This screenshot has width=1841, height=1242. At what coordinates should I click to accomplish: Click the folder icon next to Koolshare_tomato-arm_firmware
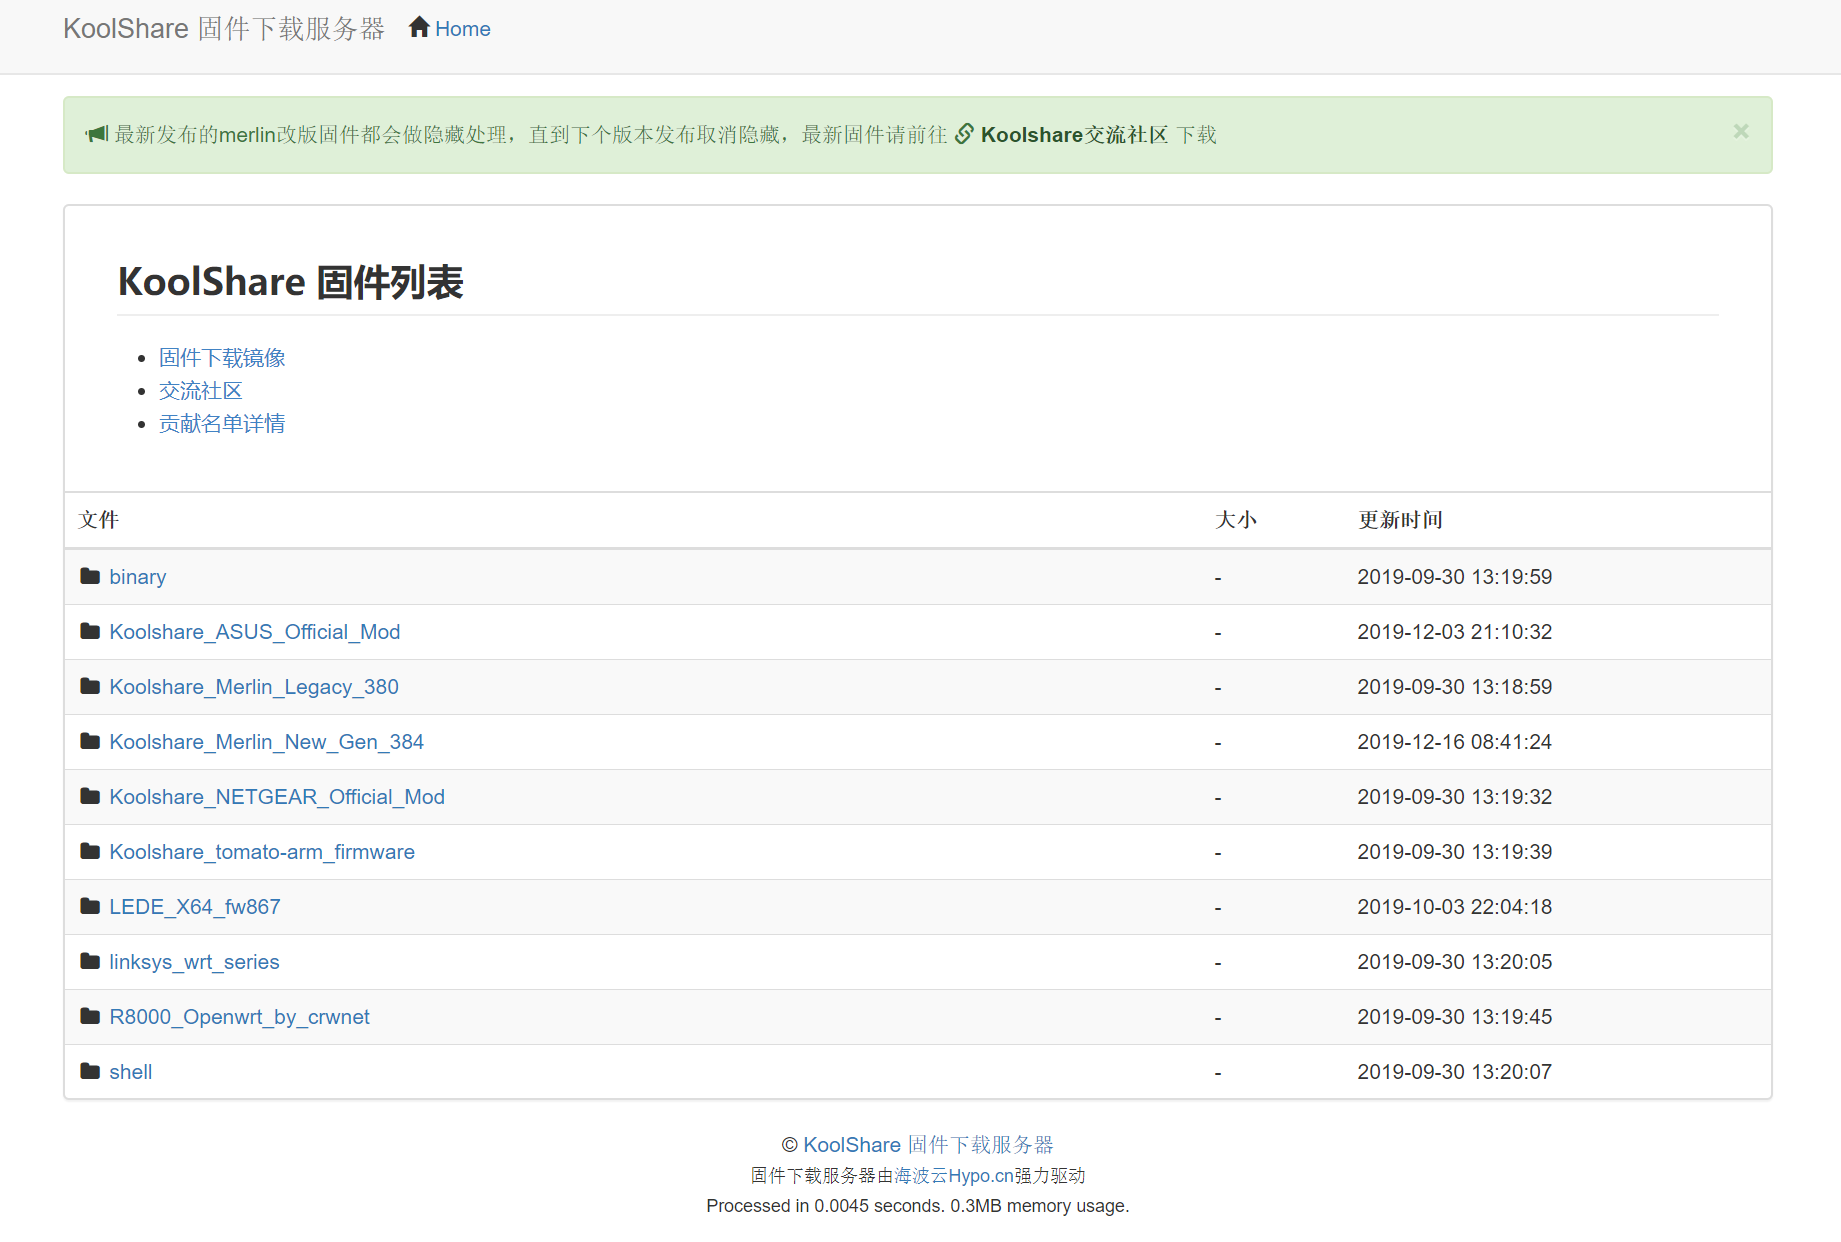[x=90, y=851]
